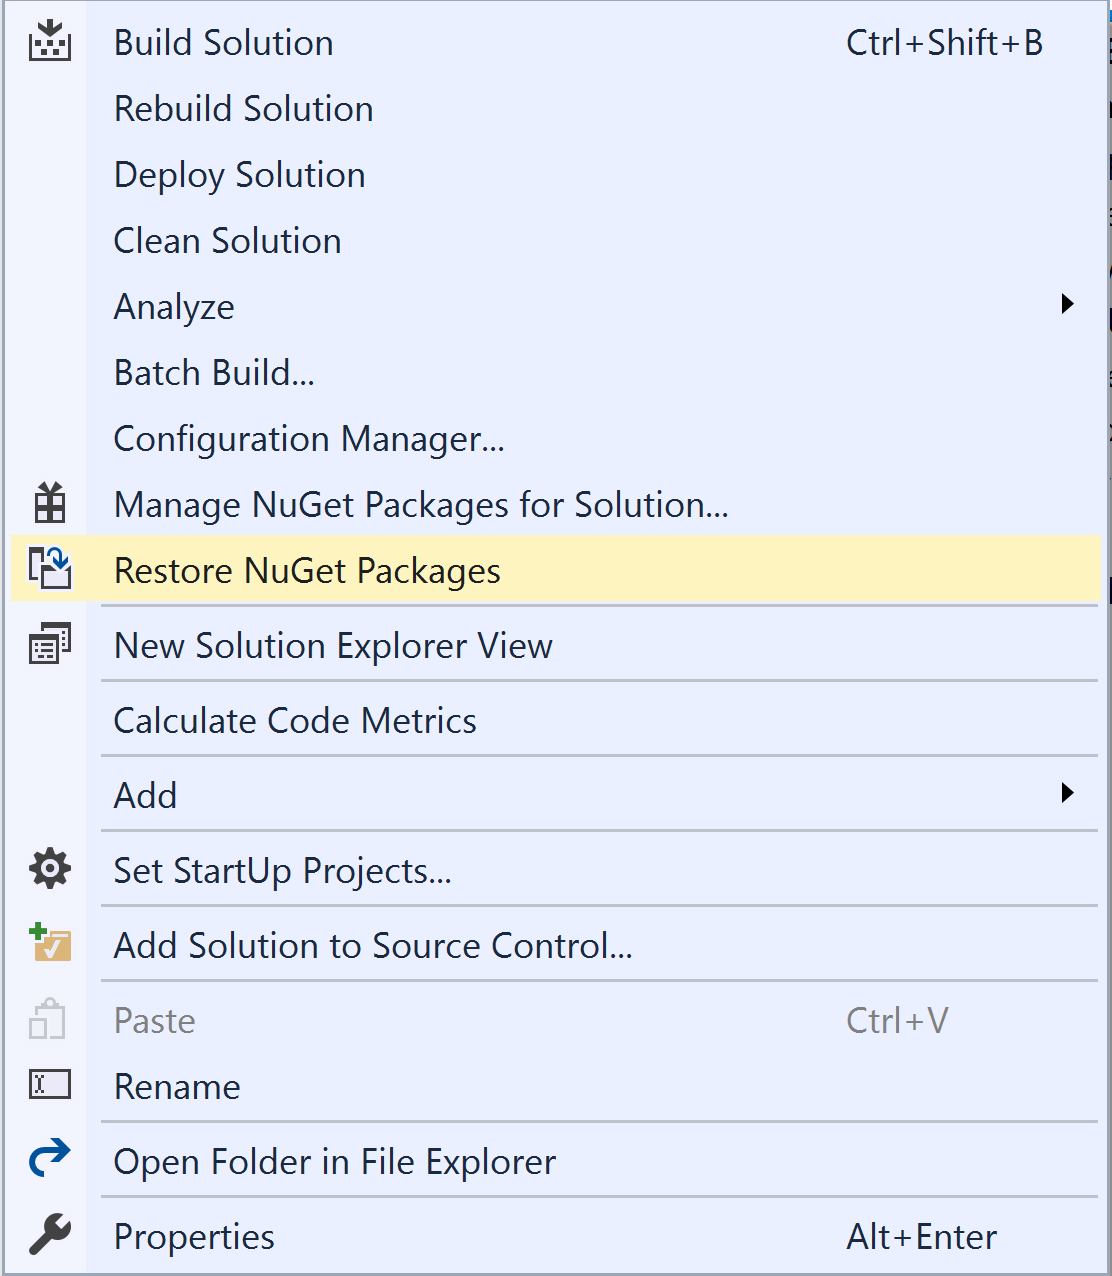Click the grayed-out Paste clipboard icon
Screen dimensions: 1112x1276
[x=49, y=1019]
